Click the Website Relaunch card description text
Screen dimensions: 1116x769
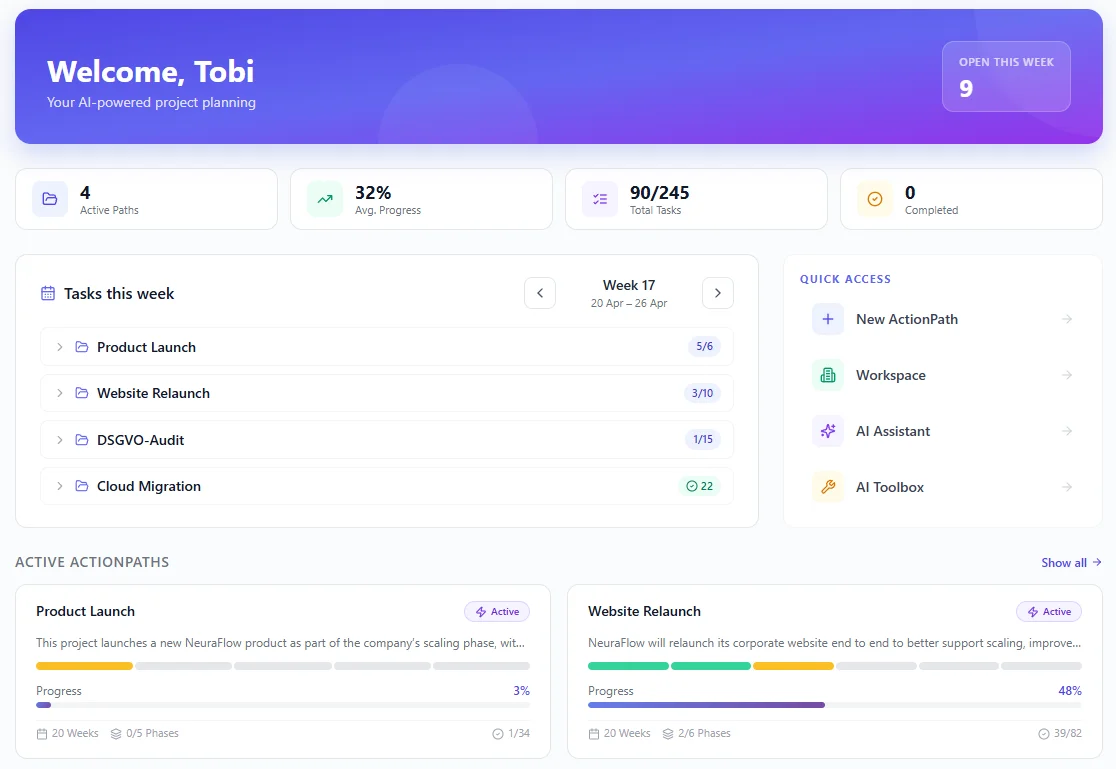click(x=834, y=643)
